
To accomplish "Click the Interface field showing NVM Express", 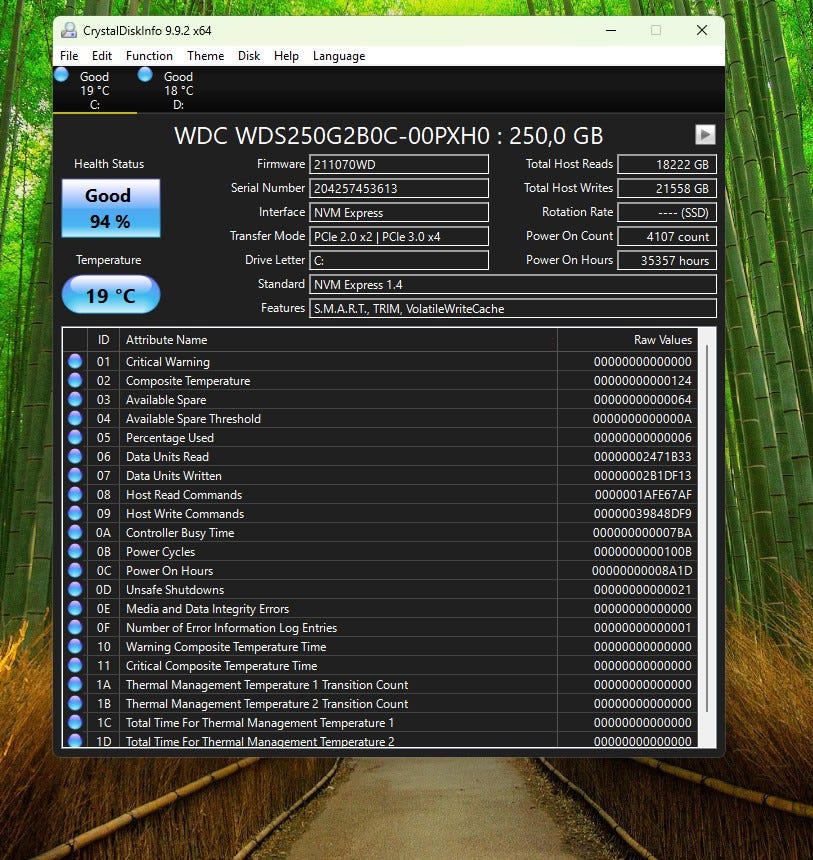I will tap(399, 212).
